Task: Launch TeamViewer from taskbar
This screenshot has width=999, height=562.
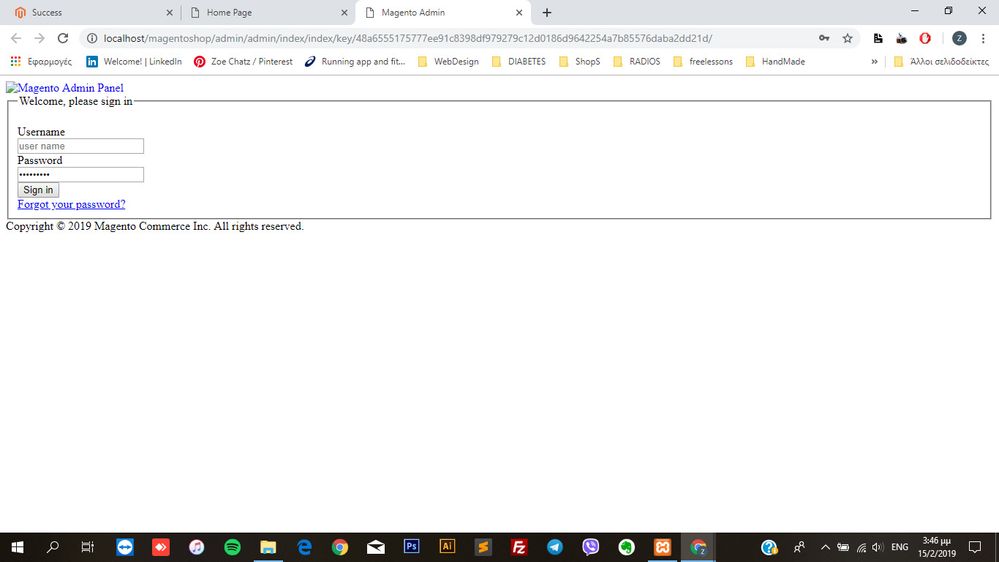Action: point(125,547)
